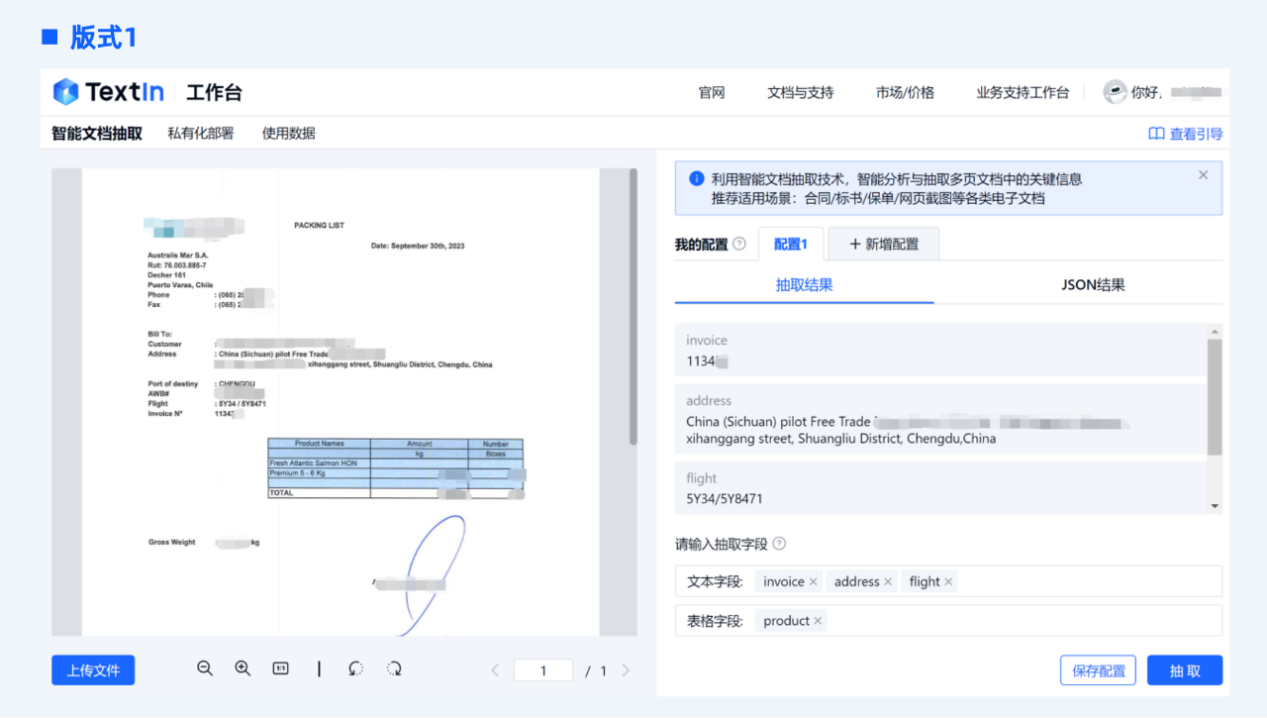Click the 新增配置 add configuration tab
The height and width of the screenshot is (718, 1267).
tap(884, 244)
